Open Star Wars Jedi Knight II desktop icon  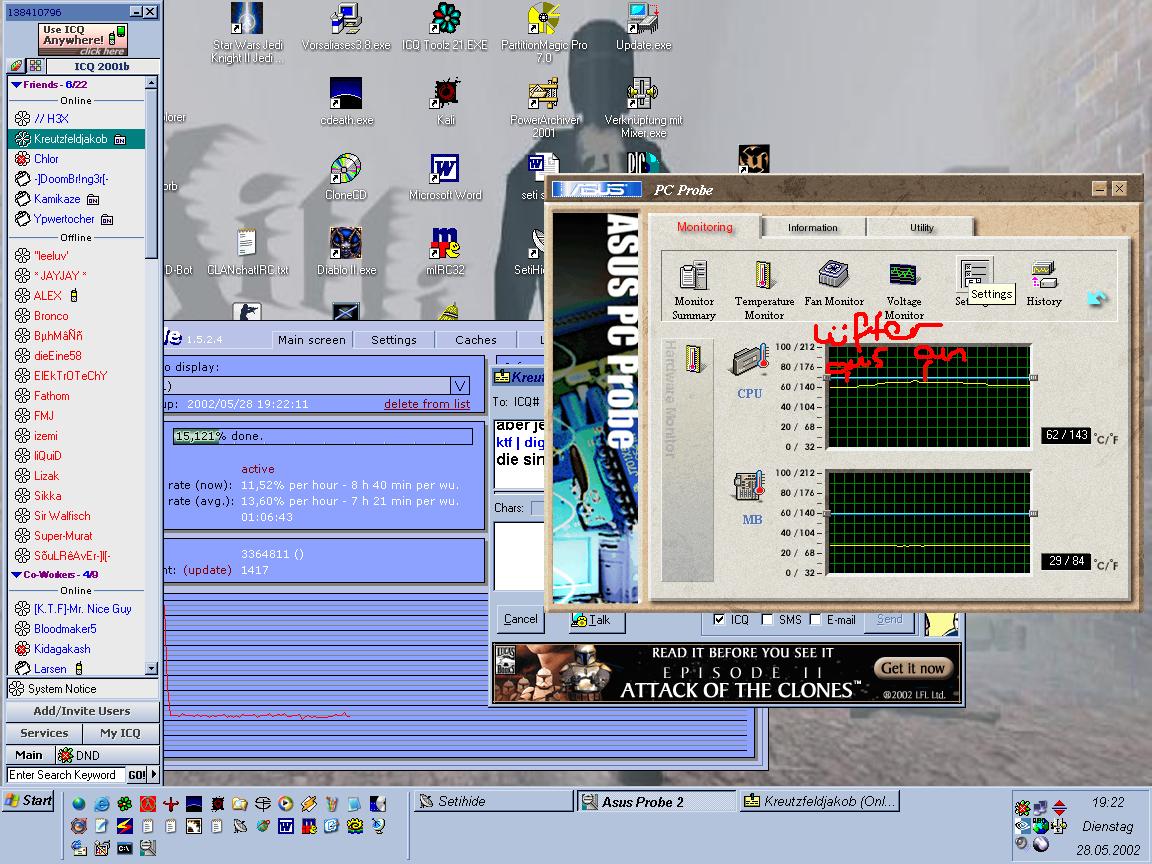point(247,32)
